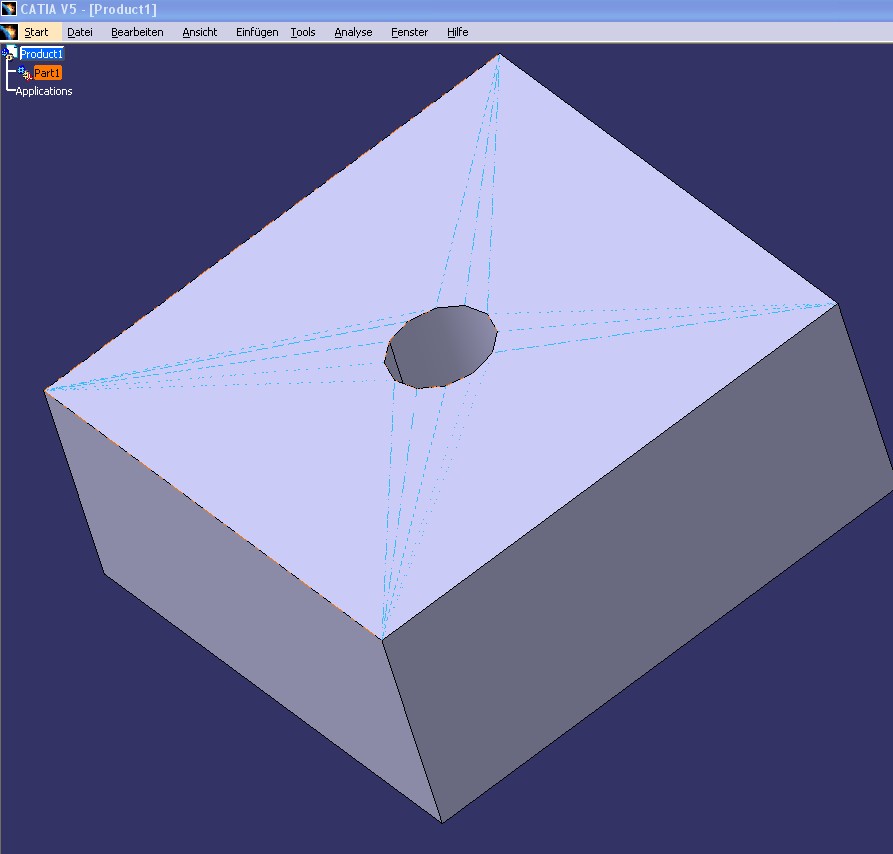This screenshot has width=893, height=854.
Task: Click the Product1 assembly icon
Action: 10,54
